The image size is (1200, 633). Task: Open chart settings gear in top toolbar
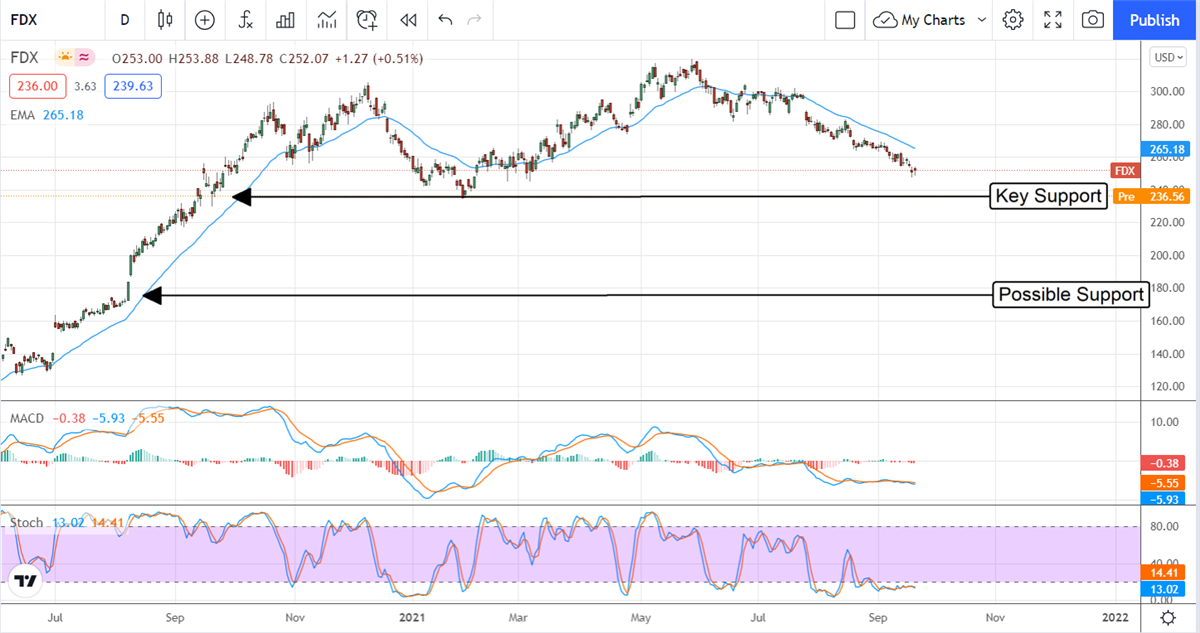point(1013,20)
